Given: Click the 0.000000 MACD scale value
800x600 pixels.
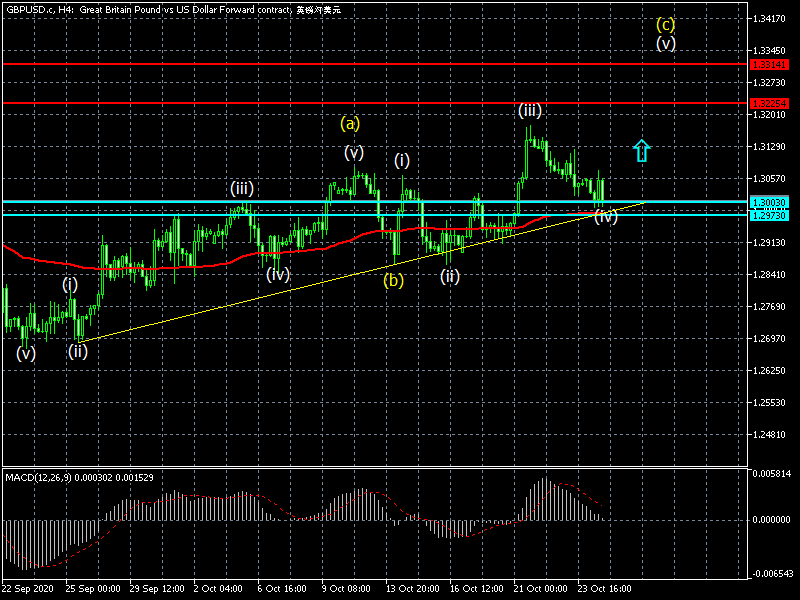Looking at the screenshot, I should [x=771, y=519].
